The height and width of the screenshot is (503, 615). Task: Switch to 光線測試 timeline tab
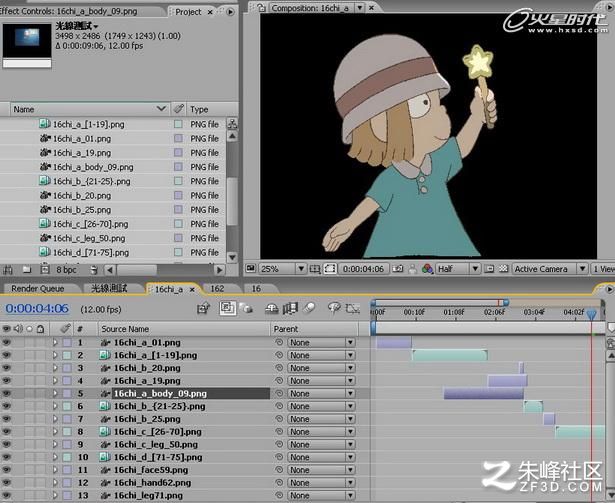[109, 288]
